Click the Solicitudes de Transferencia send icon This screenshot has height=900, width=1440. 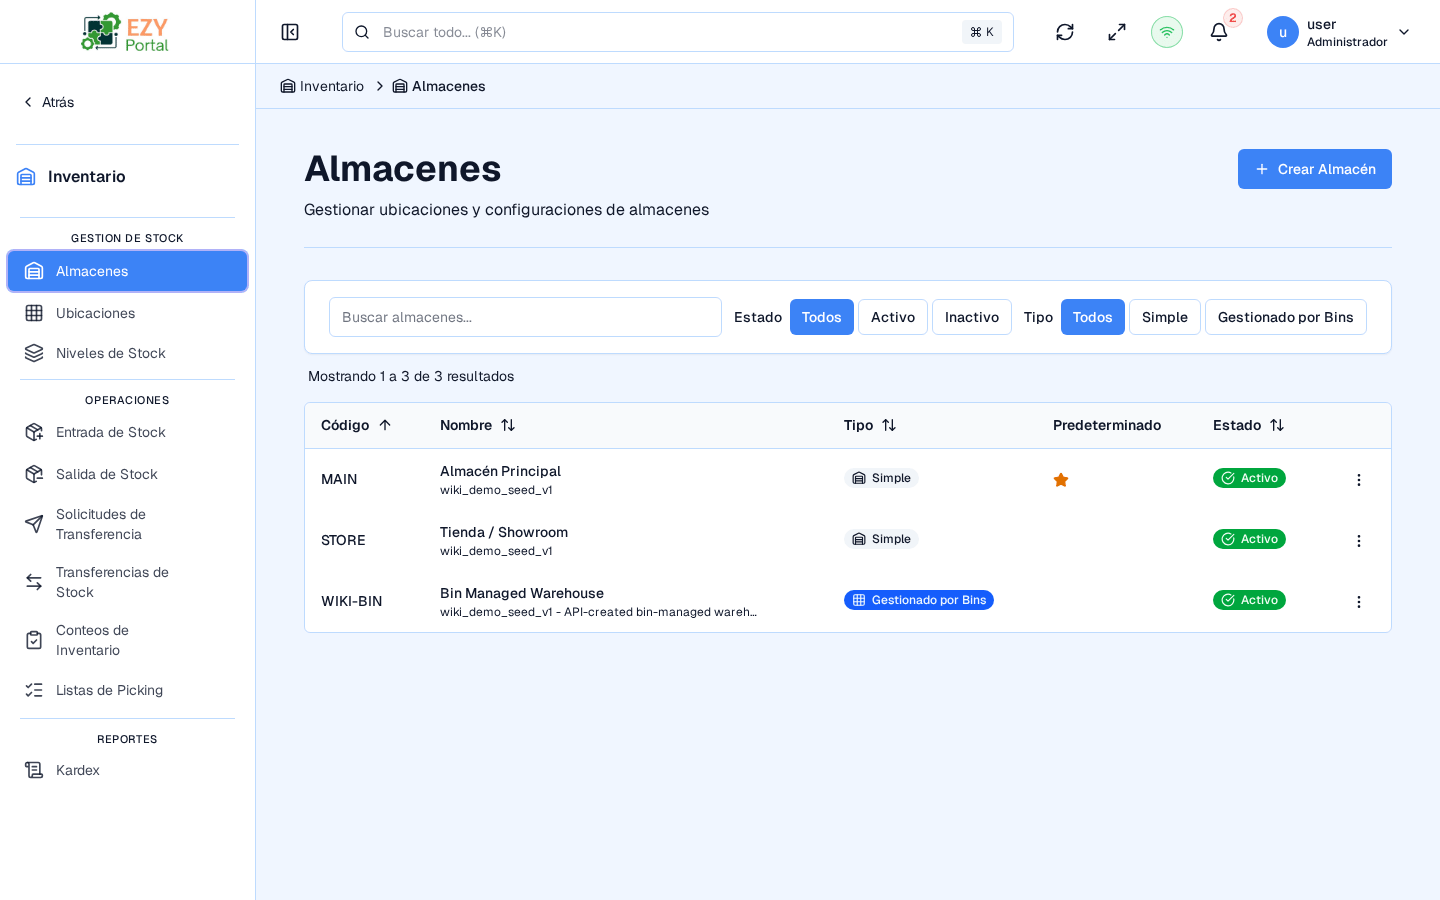34,524
